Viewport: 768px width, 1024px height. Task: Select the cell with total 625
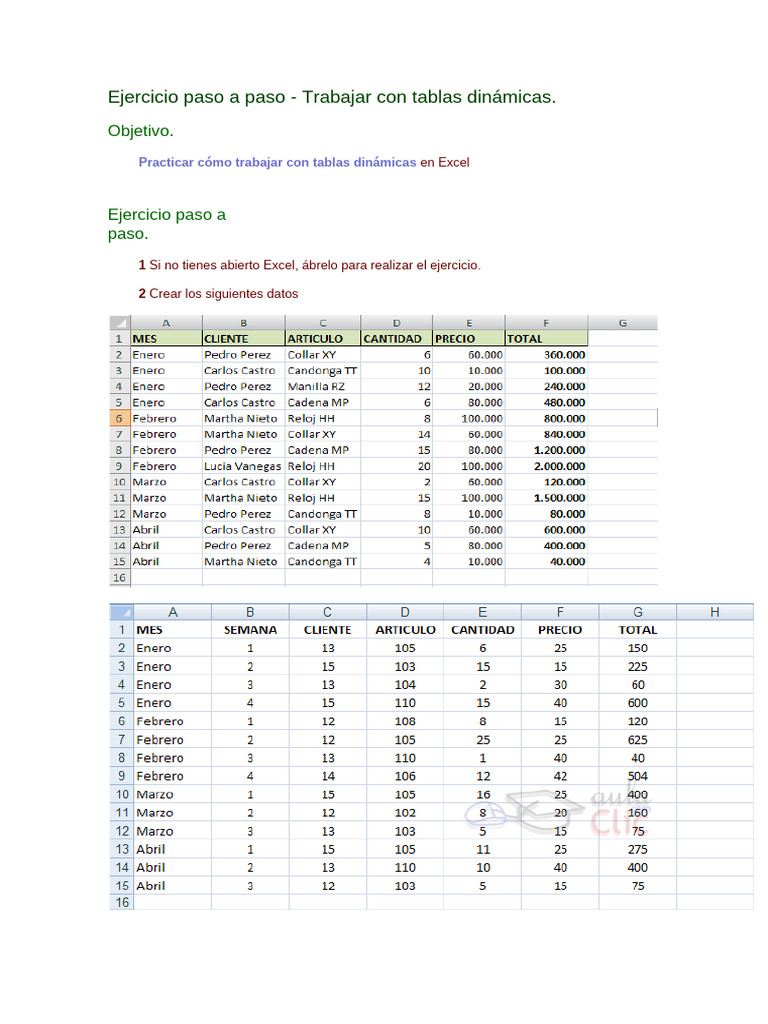click(x=637, y=740)
